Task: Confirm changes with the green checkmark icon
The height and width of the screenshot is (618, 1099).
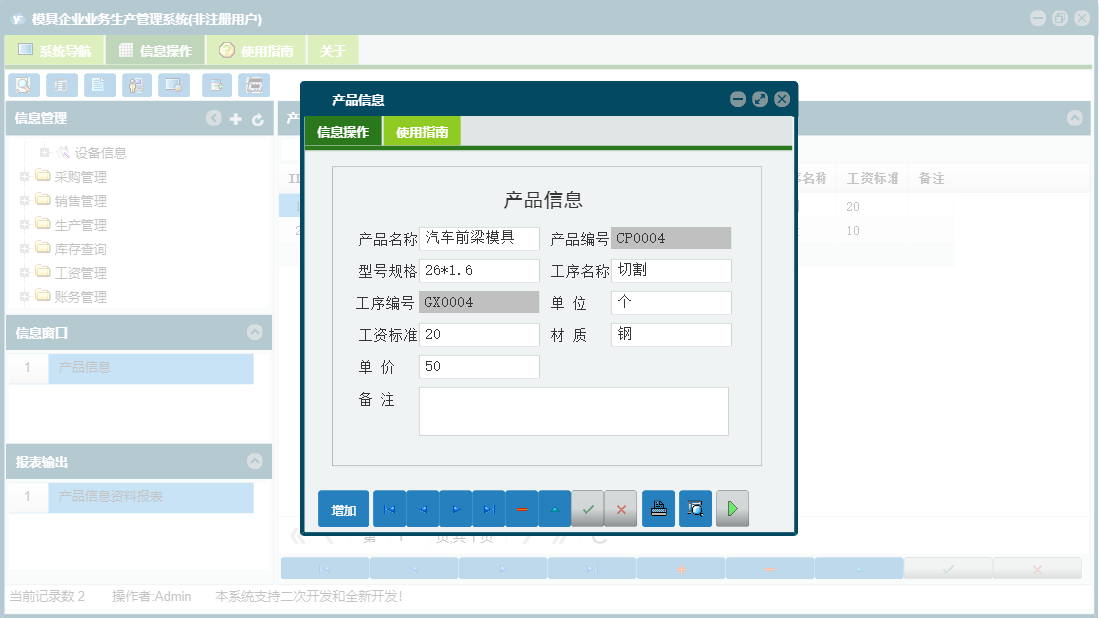Action: point(587,508)
